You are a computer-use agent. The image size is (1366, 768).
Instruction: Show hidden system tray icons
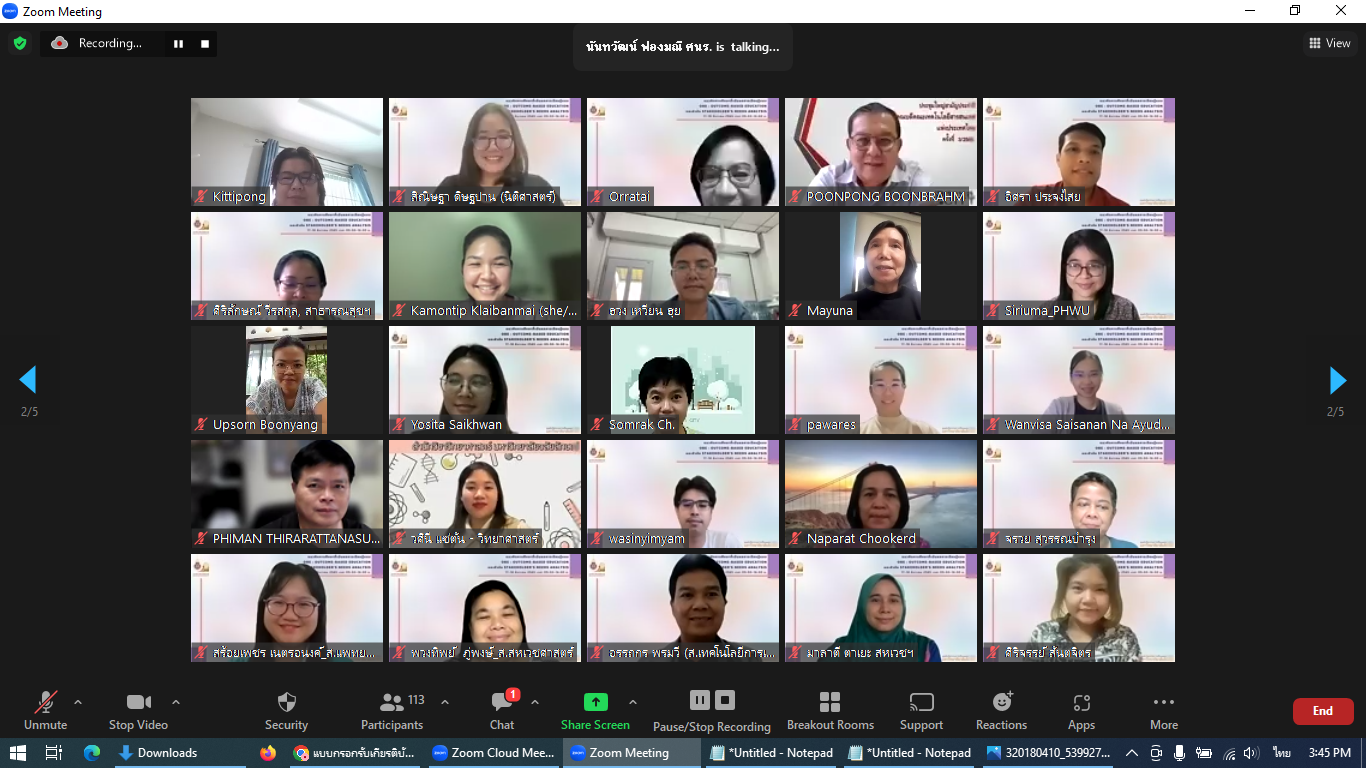click(1131, 753)
